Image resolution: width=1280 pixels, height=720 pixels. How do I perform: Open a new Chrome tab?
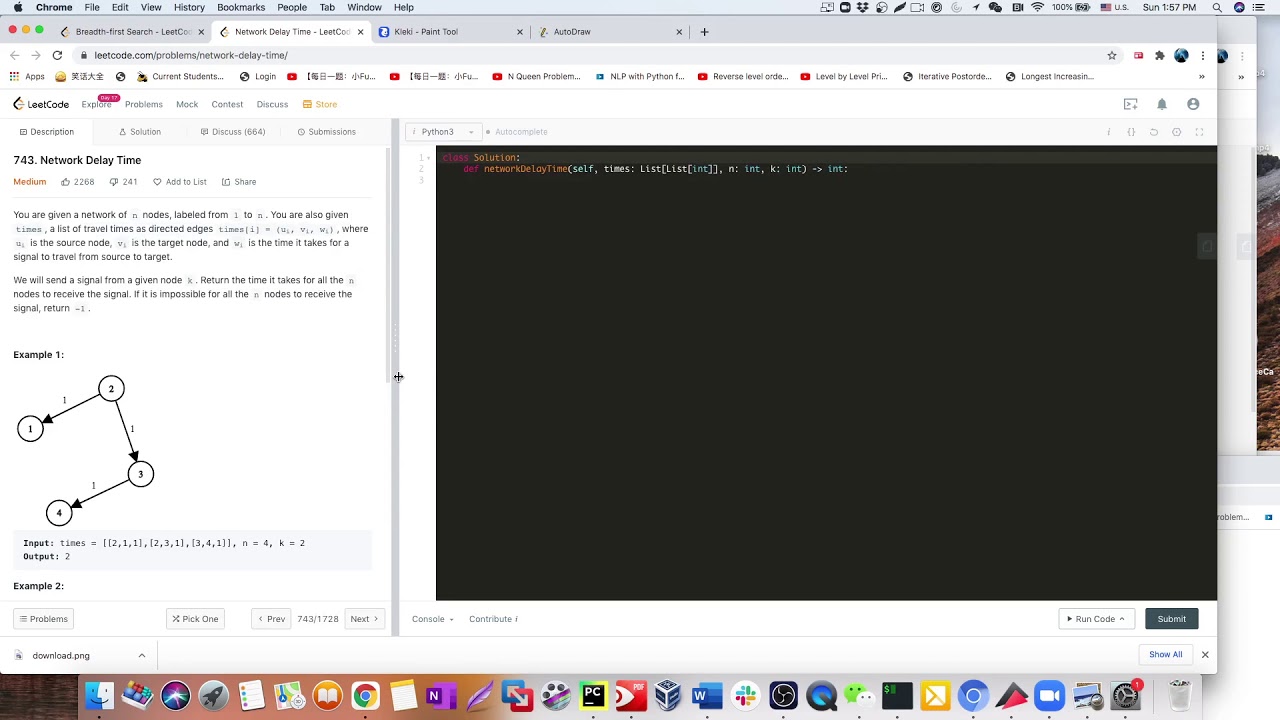click(704, 31)
